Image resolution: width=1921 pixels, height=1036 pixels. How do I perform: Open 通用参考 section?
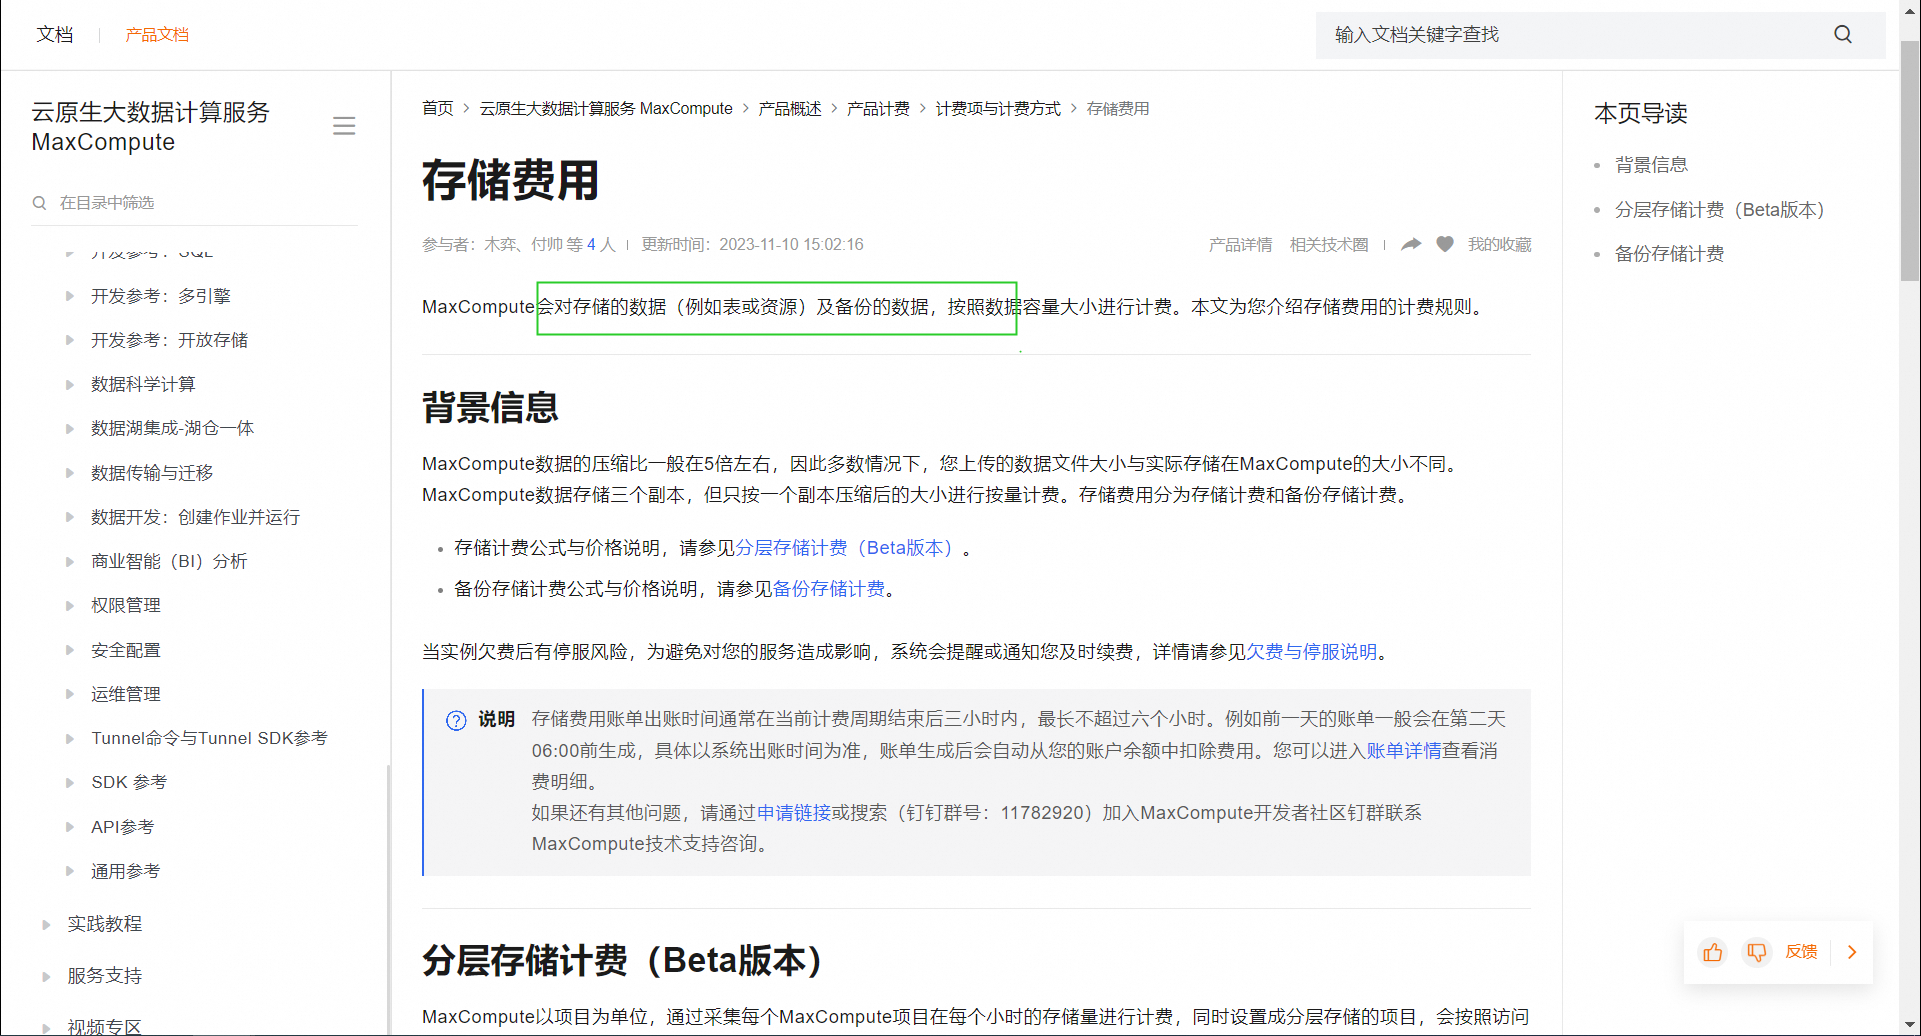pyautogui.click(x=126, y=871)
